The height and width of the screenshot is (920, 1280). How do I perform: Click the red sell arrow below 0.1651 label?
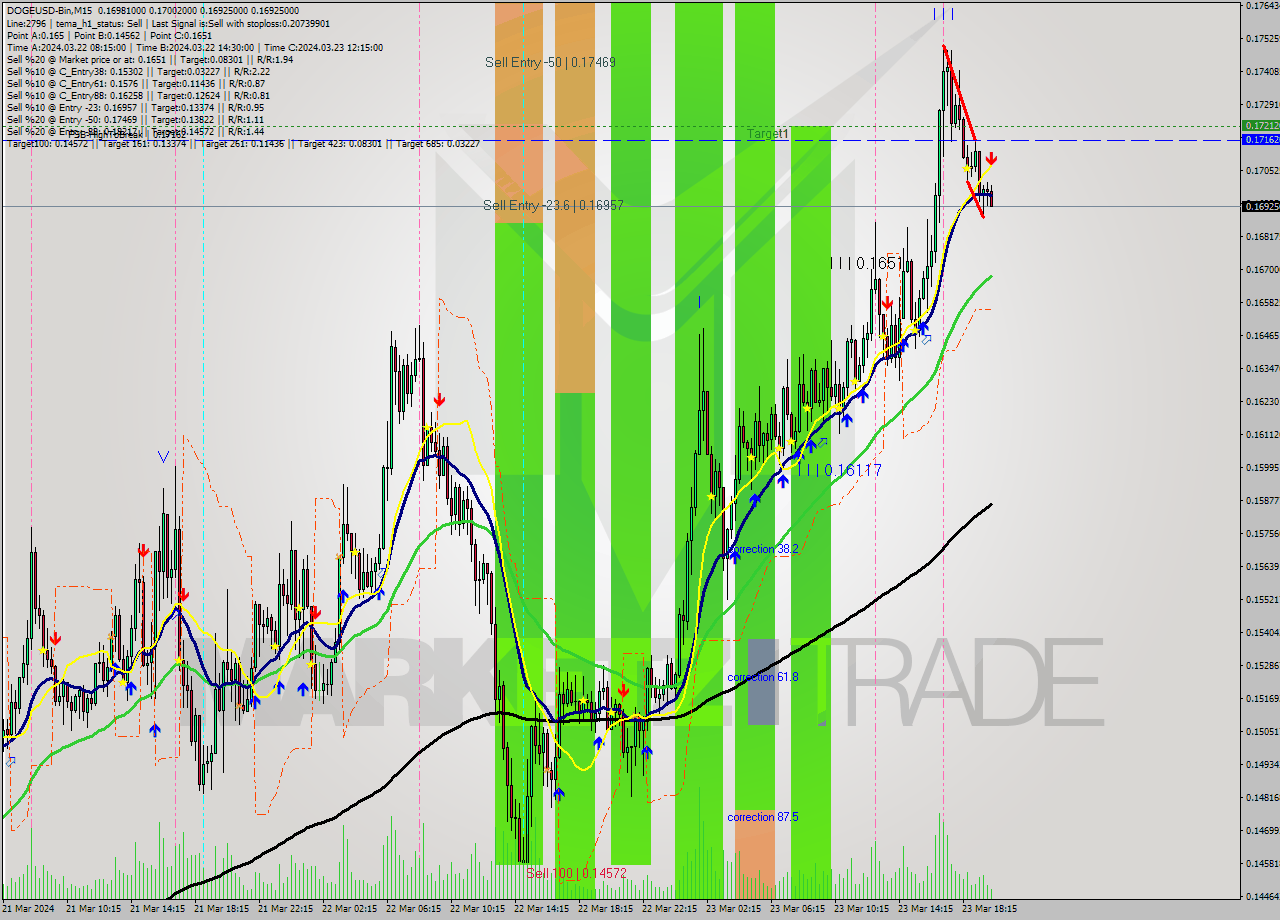tap(887, 302)
